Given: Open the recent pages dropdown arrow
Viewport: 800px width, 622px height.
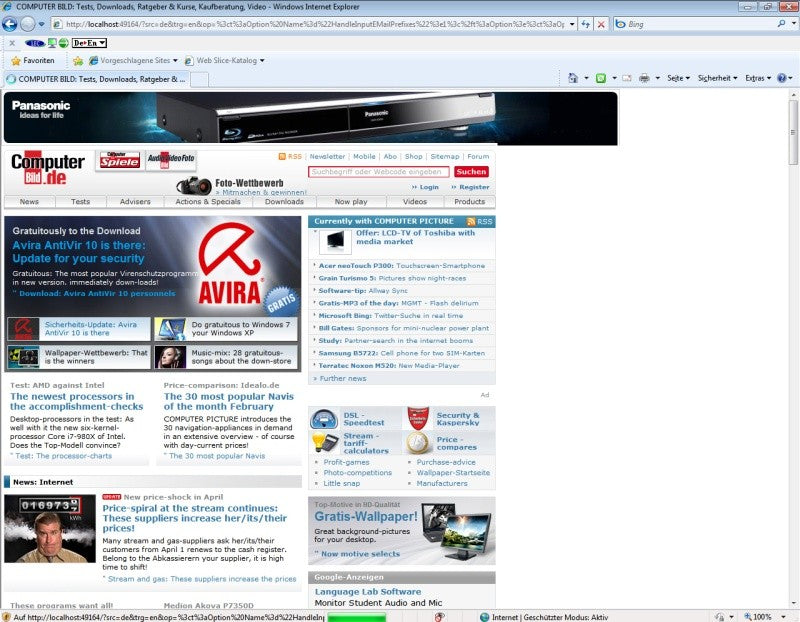Looking at the screenshot, I should 41,24.
